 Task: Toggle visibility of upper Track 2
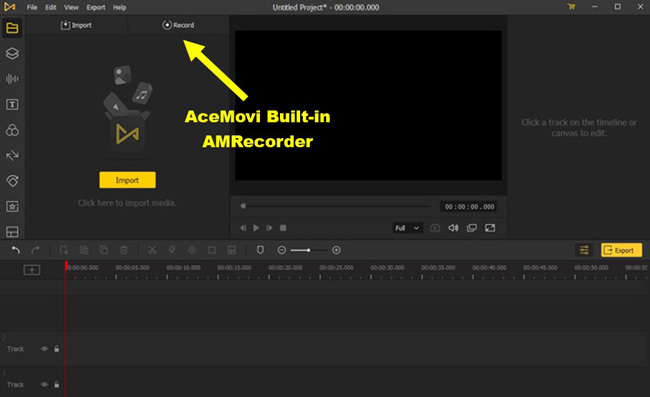click(44, 349)
